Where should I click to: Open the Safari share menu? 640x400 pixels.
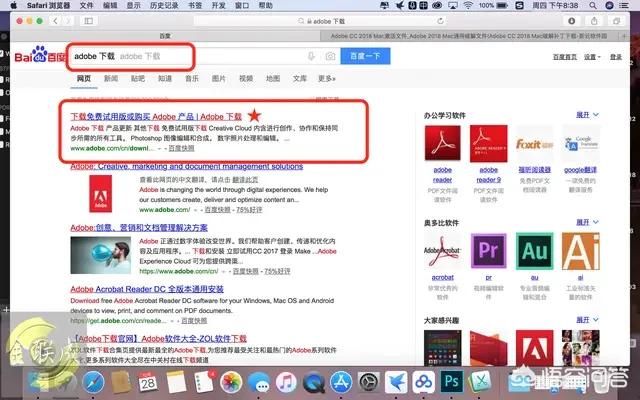594,21
